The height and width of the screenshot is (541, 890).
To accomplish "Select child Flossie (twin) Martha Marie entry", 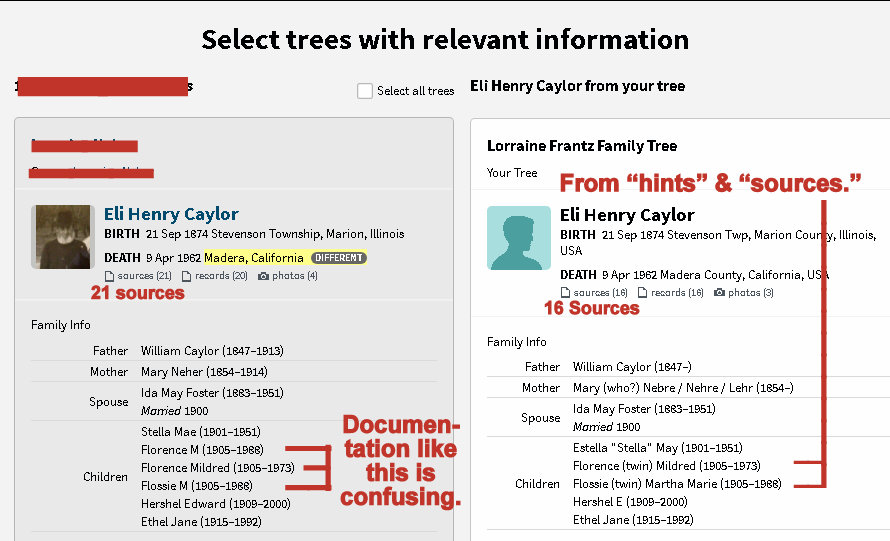I will click(675, 484).
